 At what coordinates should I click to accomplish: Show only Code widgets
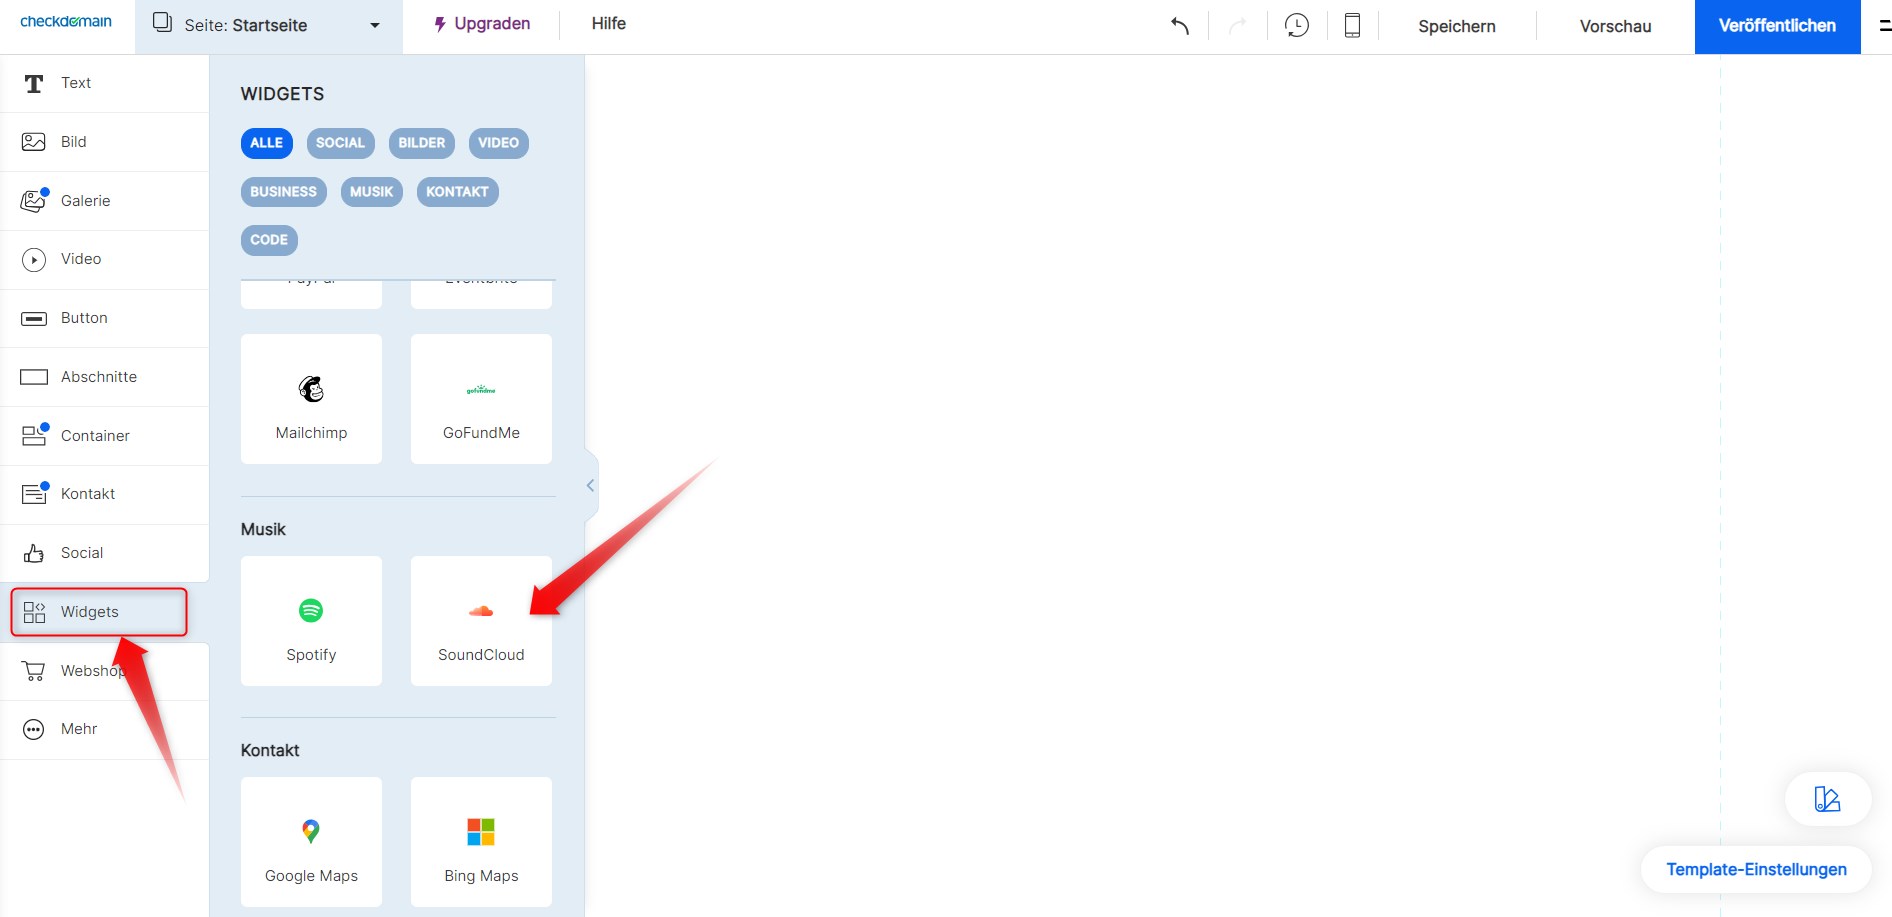coord(269,240)
